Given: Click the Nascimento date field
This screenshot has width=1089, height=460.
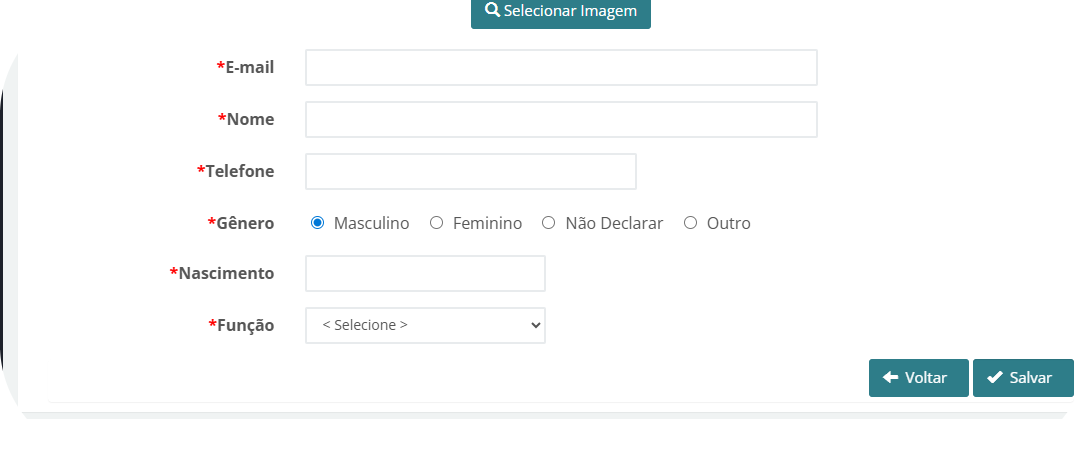Looking at the screenshot, I should coord(425,273).
